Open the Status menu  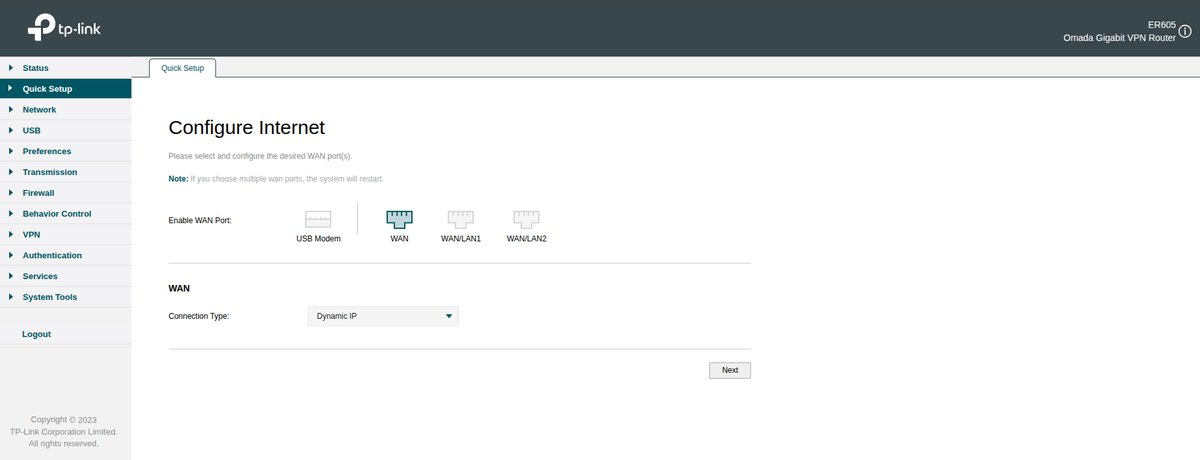tap(65, 68)
